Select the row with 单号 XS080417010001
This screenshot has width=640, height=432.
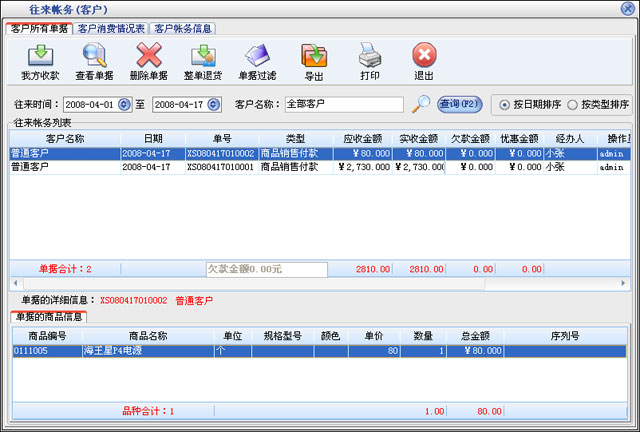[x=220, y=168]
